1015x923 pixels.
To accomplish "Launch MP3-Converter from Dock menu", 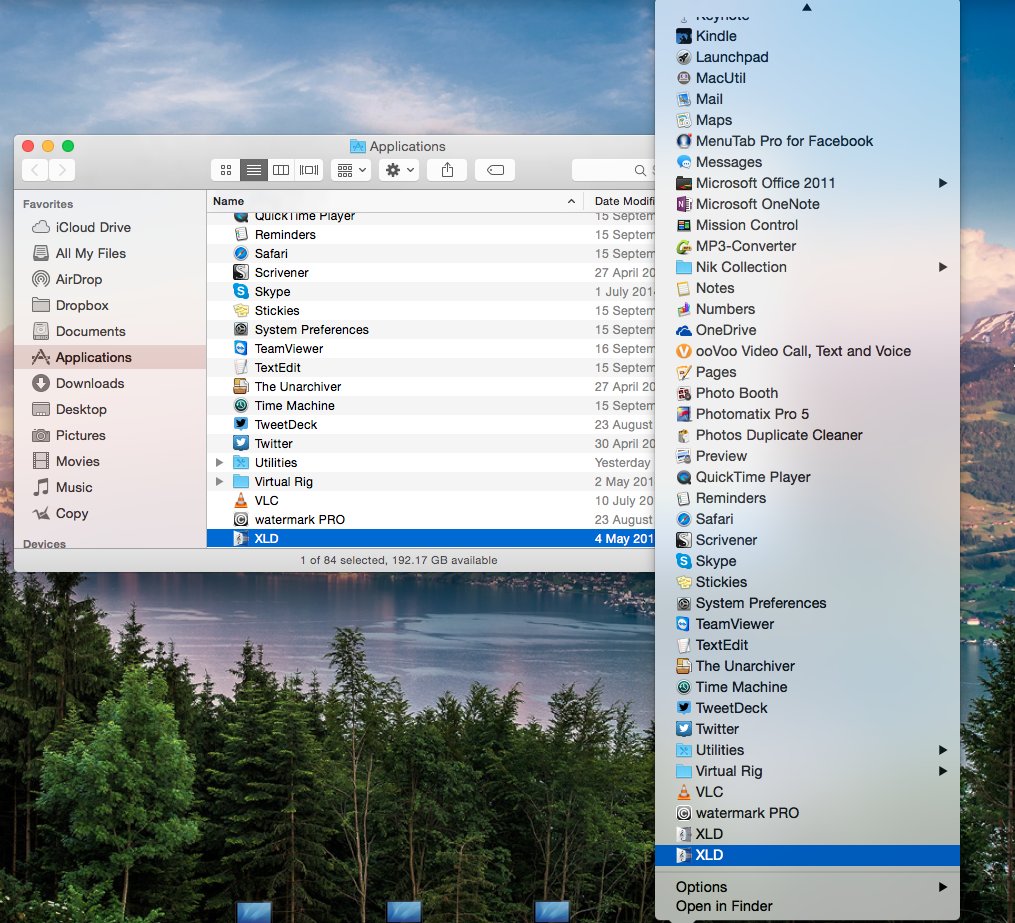I will [807, 246].
